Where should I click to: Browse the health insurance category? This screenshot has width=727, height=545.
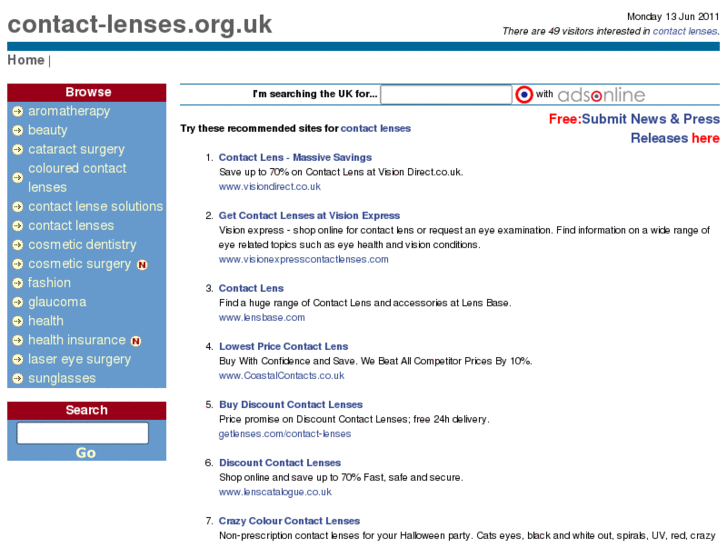click(x=77, y=340)
